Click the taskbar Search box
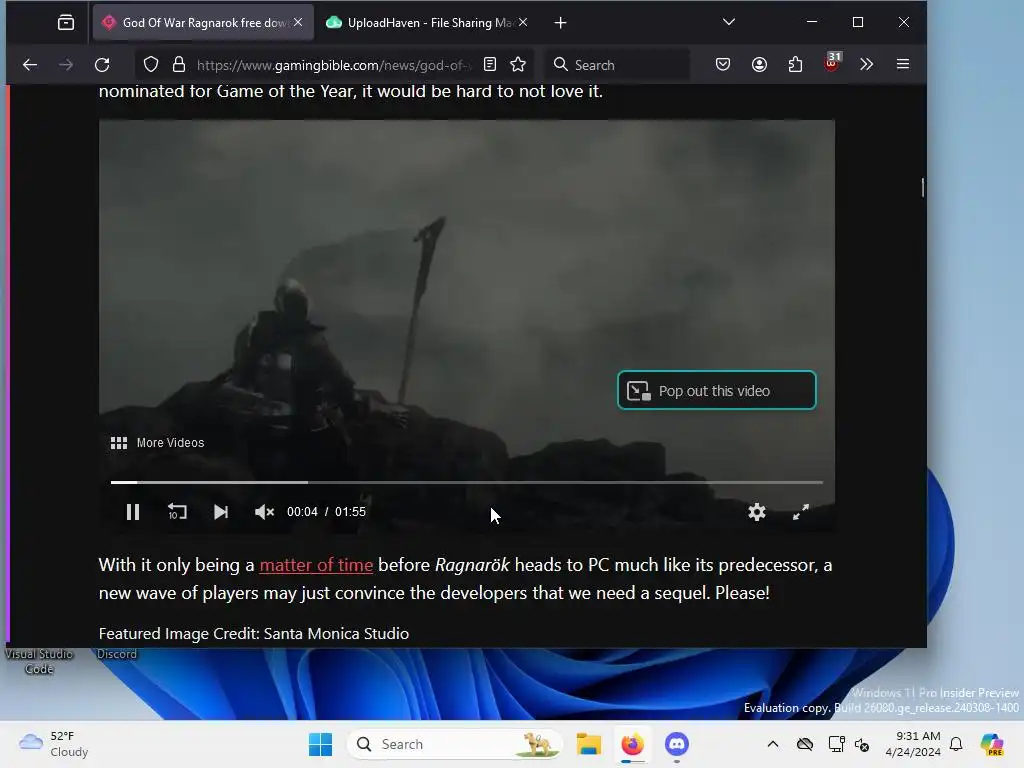The image size is (1024, 768). (455, 744)
